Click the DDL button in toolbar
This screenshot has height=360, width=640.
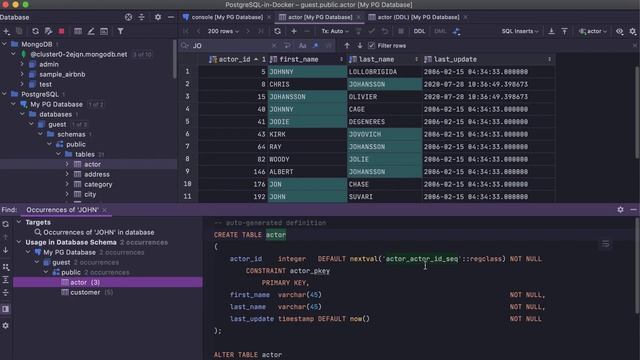[419, 31]
